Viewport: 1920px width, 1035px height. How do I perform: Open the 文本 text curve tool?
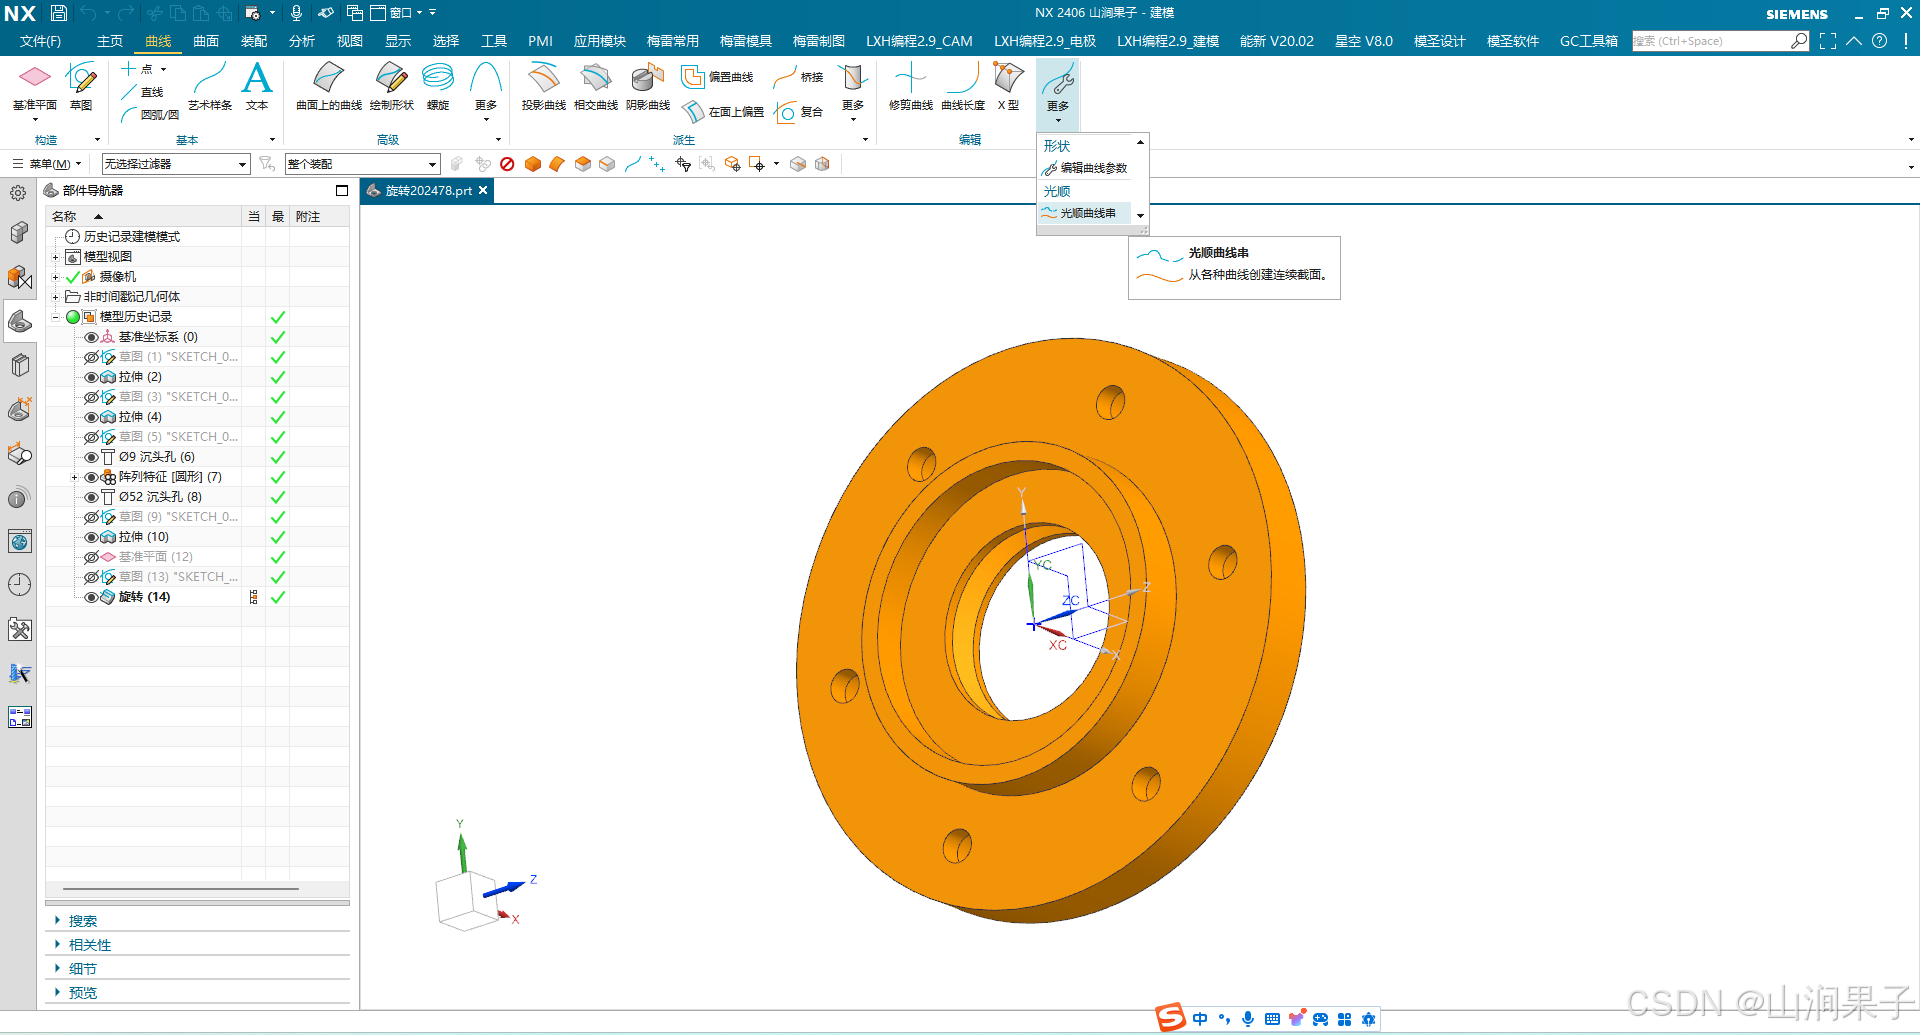tap(257, 86)
